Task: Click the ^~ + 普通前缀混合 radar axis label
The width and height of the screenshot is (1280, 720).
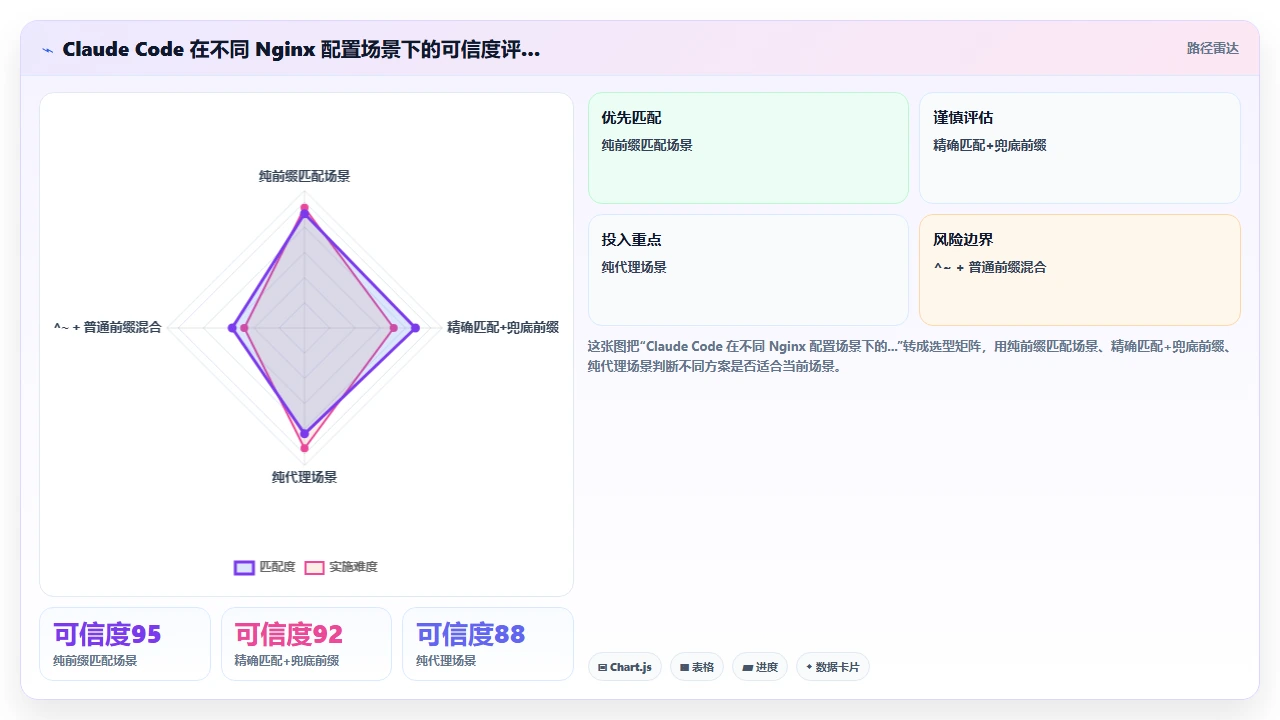Action: click(108, 327)
